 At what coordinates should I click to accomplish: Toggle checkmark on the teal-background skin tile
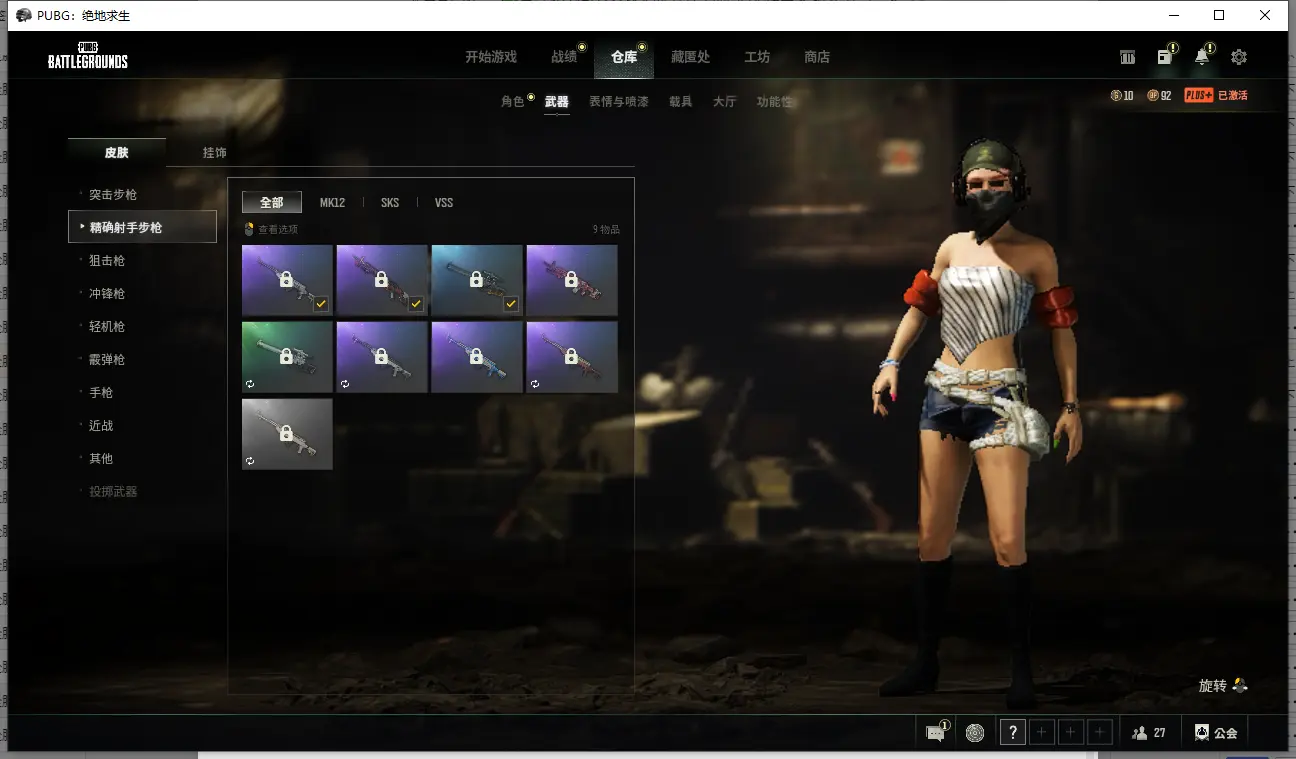(511, 304)
